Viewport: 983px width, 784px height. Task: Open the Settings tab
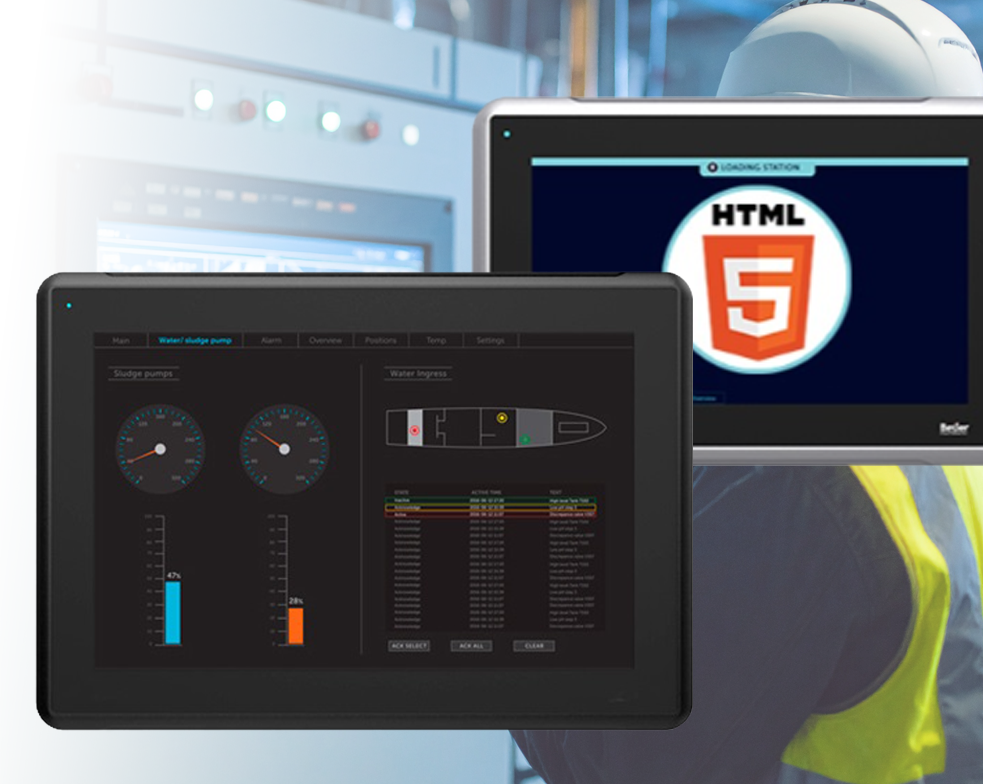490,340
